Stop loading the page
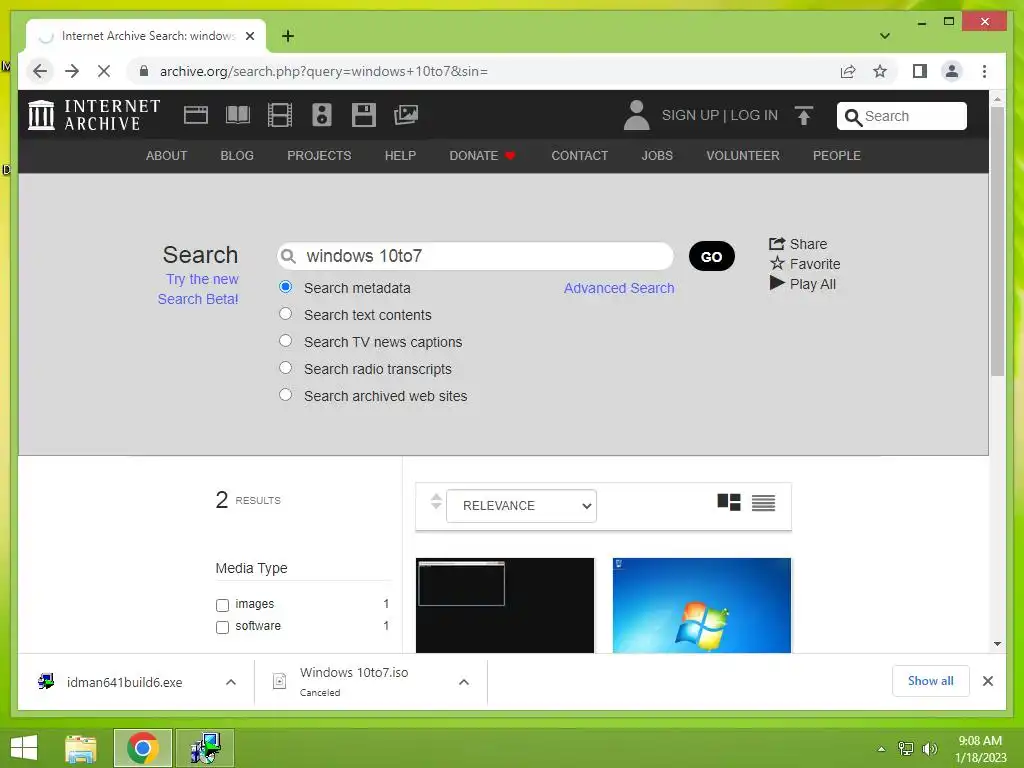 tap(104, 71)
